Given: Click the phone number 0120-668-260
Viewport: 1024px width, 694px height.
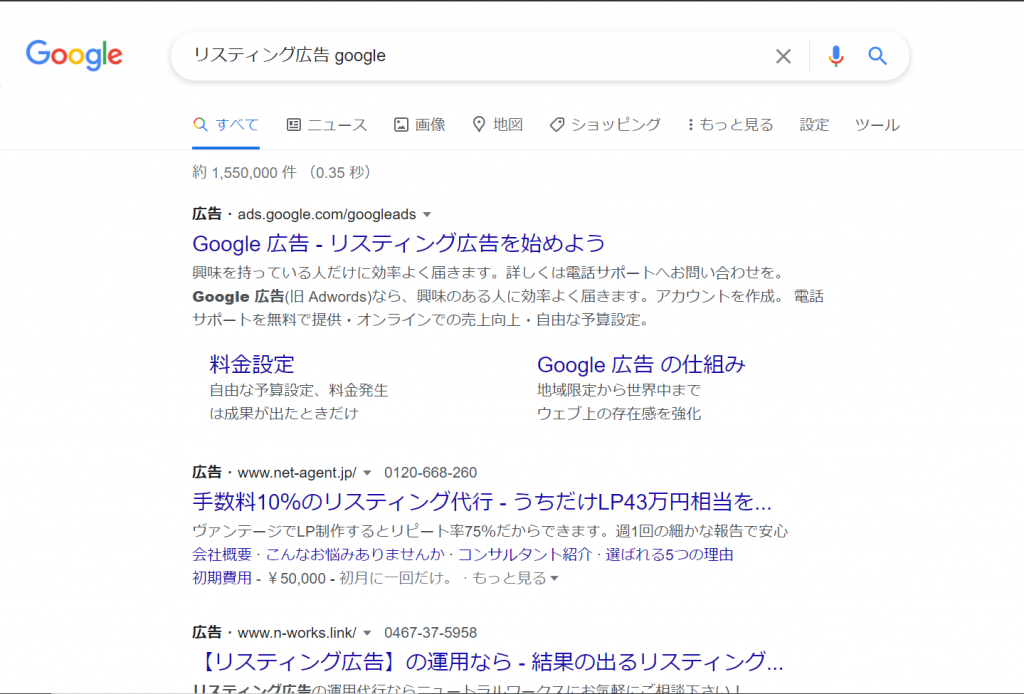Looking at the screenshot, I should 430,473.
